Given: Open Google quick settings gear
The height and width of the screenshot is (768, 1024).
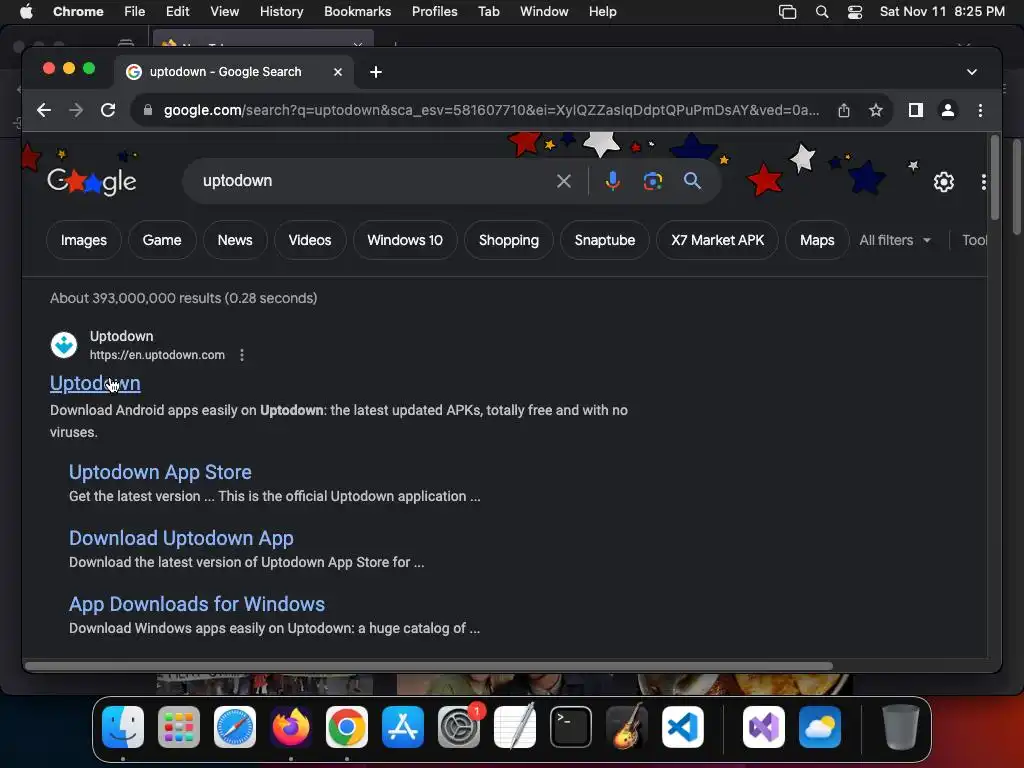Looking at the screenshot, I should click(x=944, y=182).
